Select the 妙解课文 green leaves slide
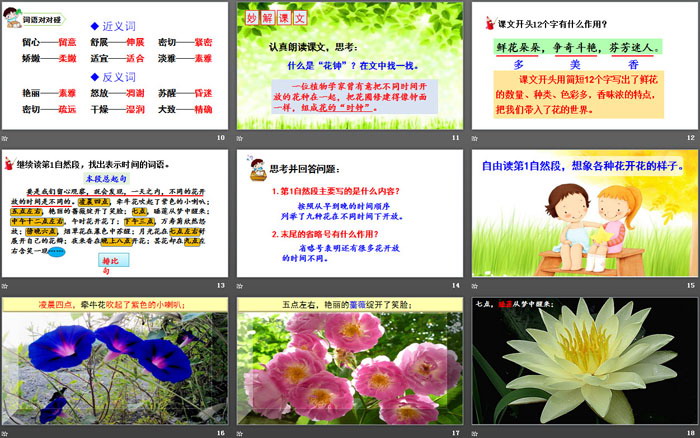The image size is (700, 438). [350, 66]
